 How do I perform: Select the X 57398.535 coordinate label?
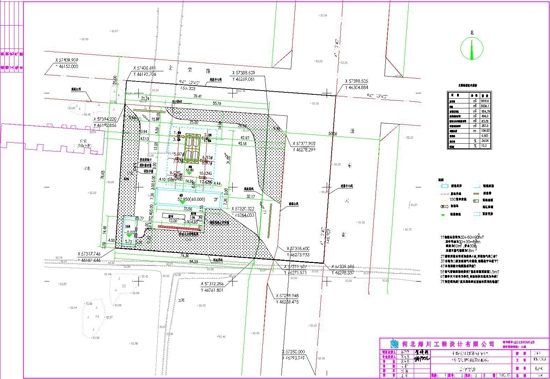(x=357, y=81)
